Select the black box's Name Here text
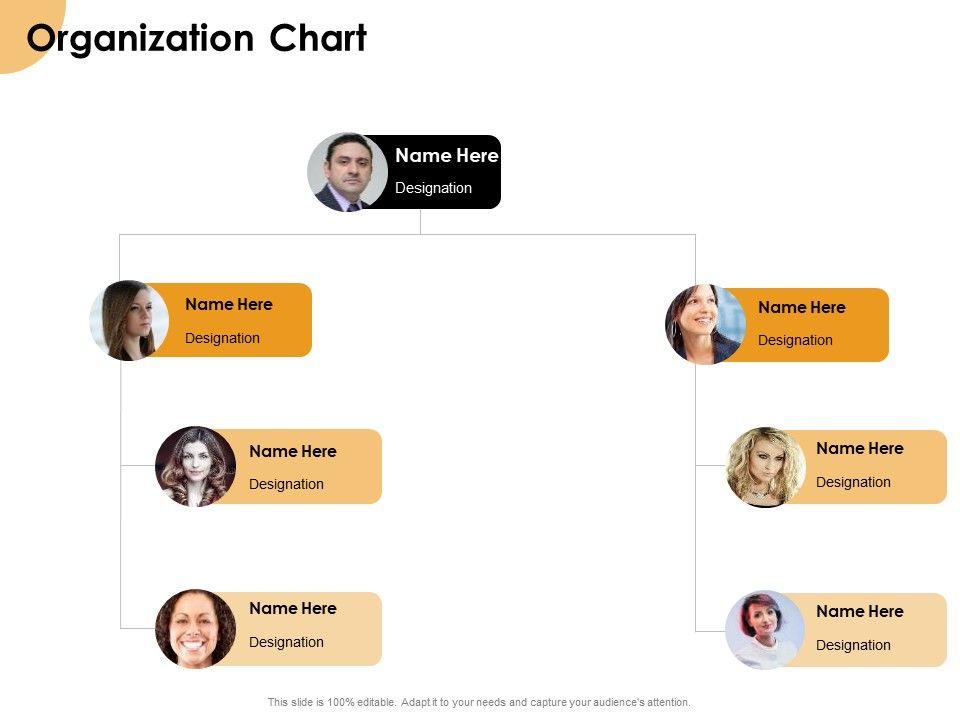960x720 pixels. point(446,156)
